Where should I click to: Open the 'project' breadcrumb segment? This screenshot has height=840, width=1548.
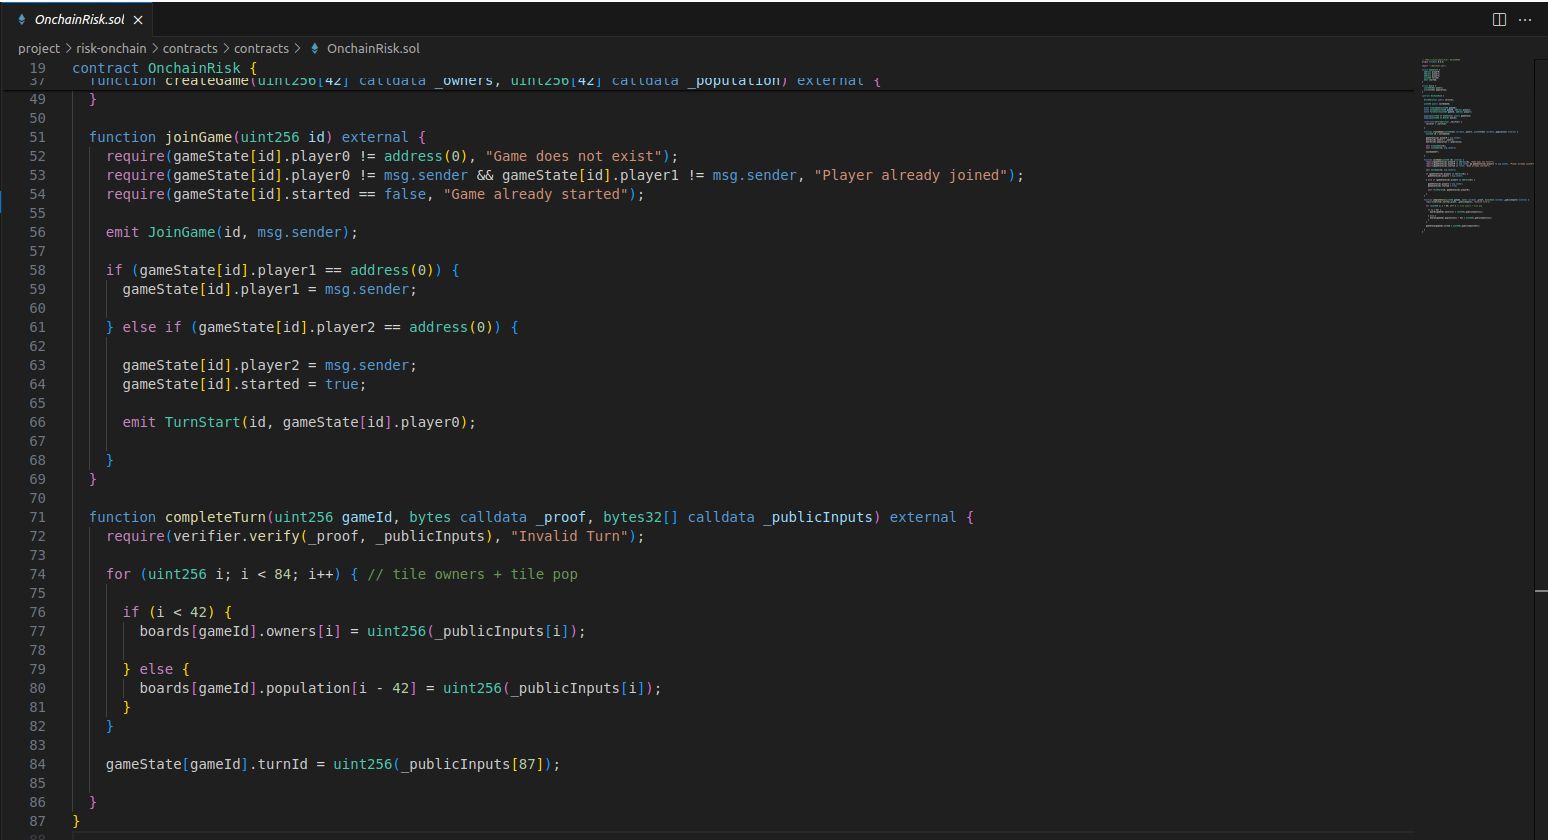[39, 48]
